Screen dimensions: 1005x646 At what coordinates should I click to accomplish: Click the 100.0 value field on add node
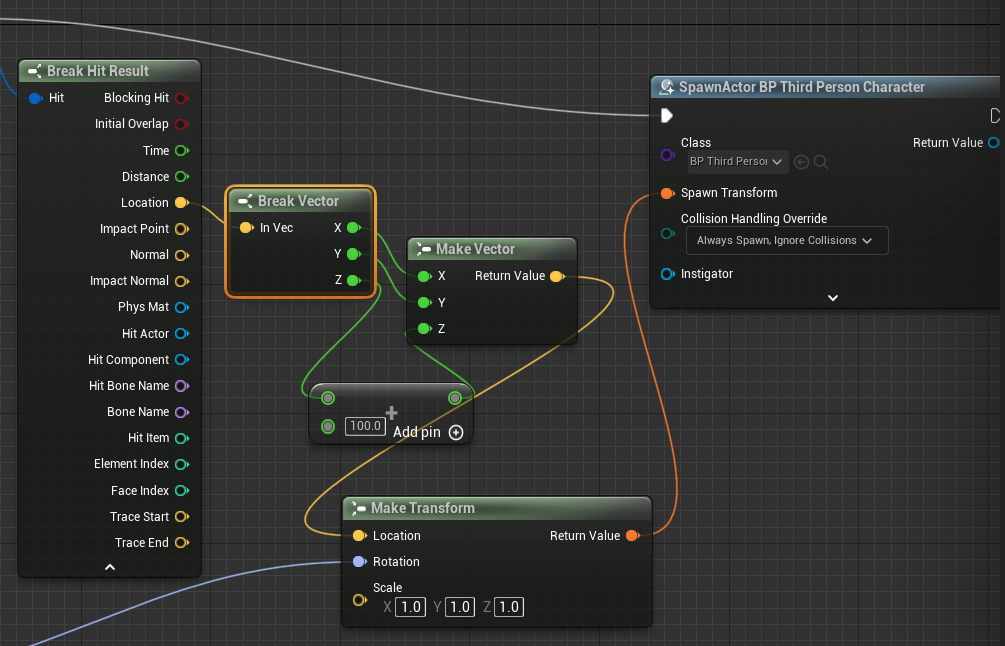(365, 427)
